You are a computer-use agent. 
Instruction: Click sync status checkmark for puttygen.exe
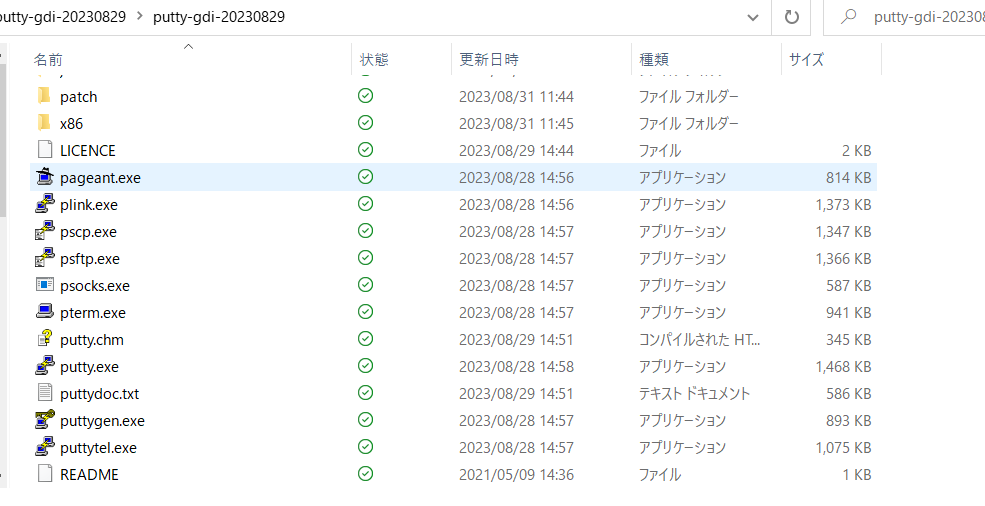[x=365, y=420]
